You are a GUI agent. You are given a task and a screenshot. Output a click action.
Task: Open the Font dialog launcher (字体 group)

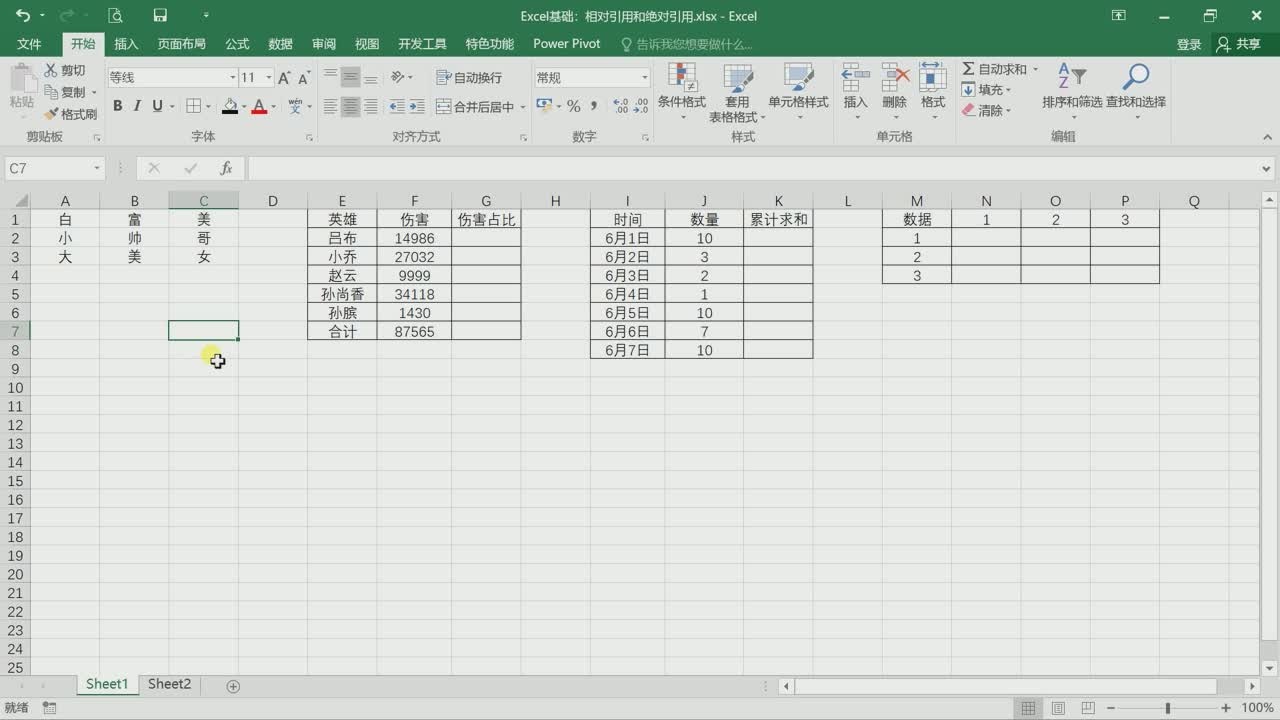pos(309,137)
